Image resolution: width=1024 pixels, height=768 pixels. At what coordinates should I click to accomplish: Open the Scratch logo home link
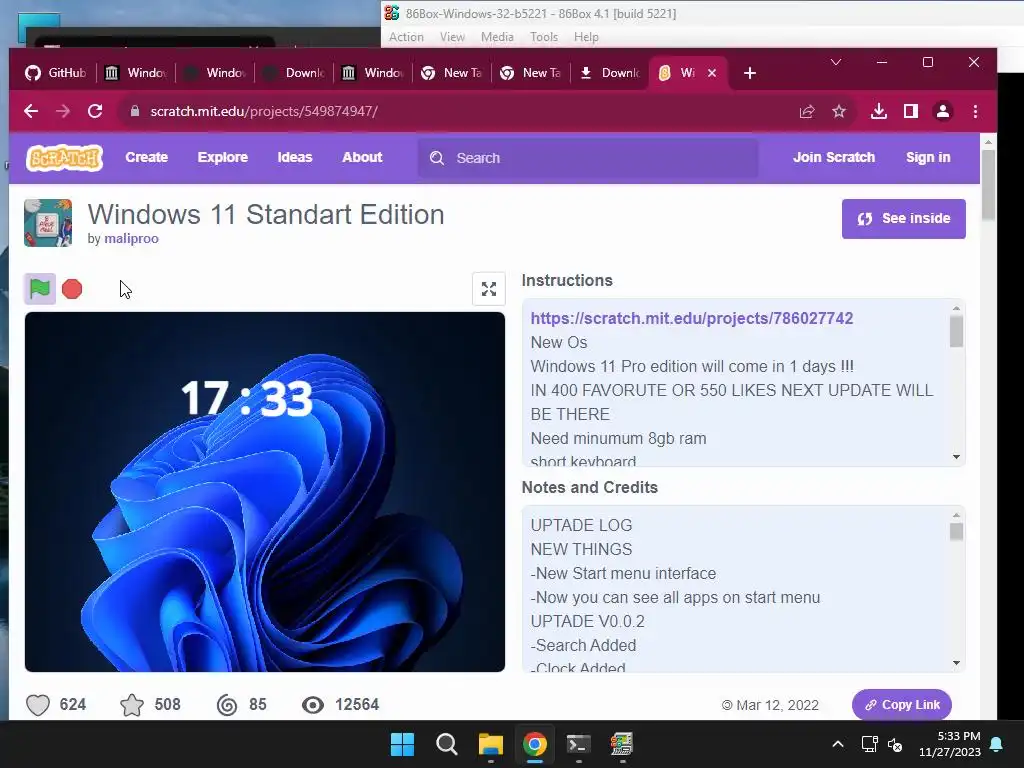64,157
